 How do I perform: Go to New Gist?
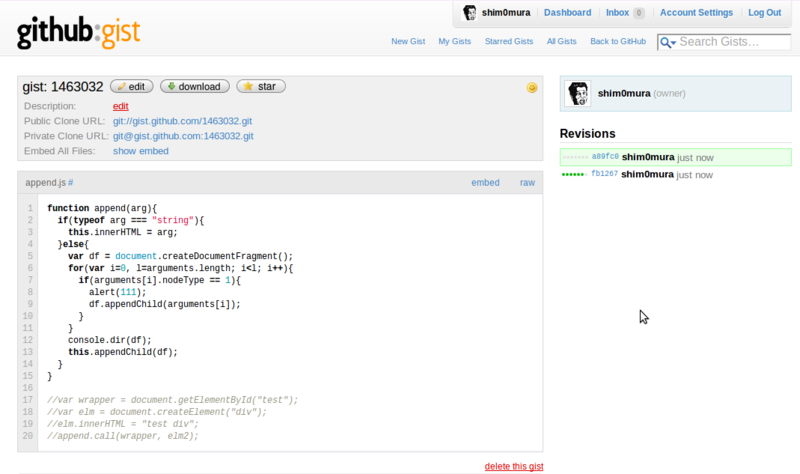click(408, 41)
